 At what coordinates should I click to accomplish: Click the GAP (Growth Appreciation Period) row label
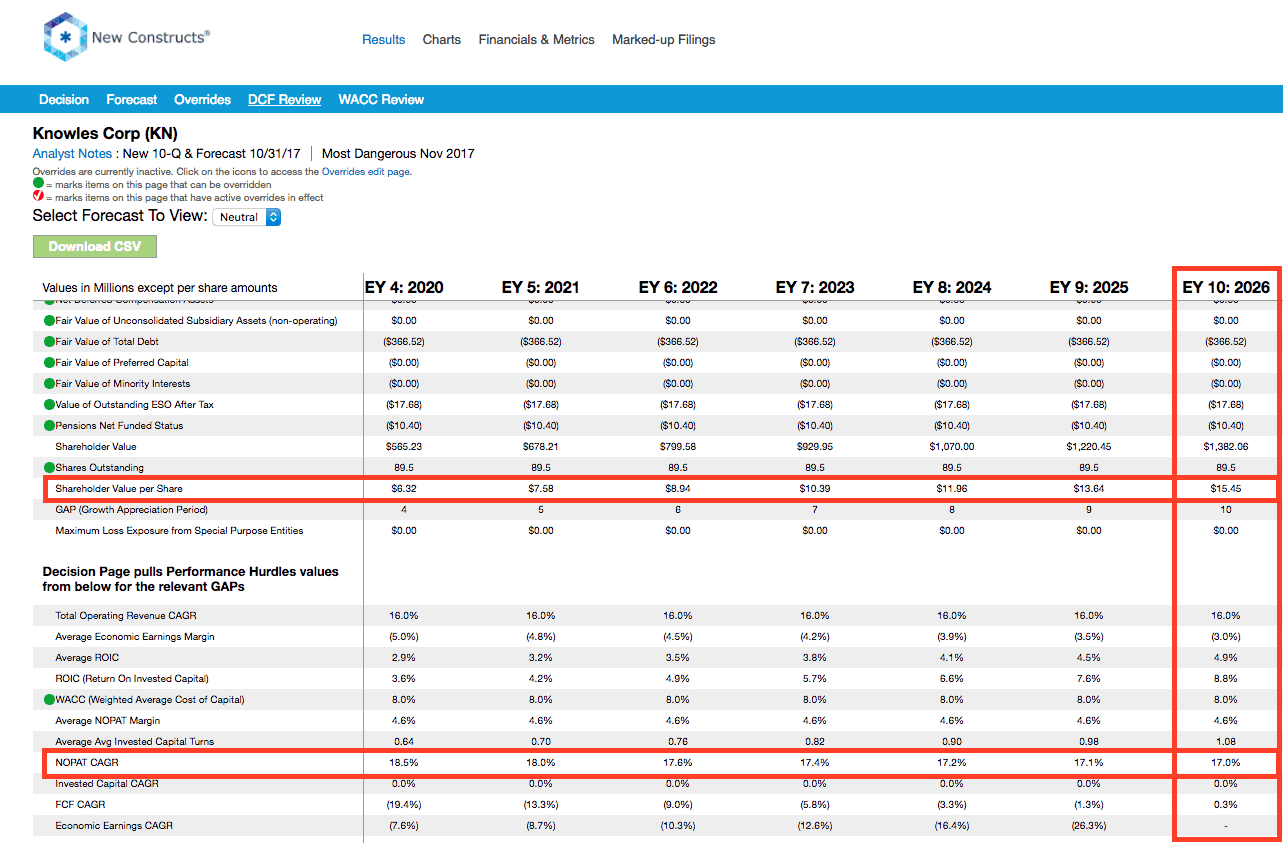coord(132,510)
